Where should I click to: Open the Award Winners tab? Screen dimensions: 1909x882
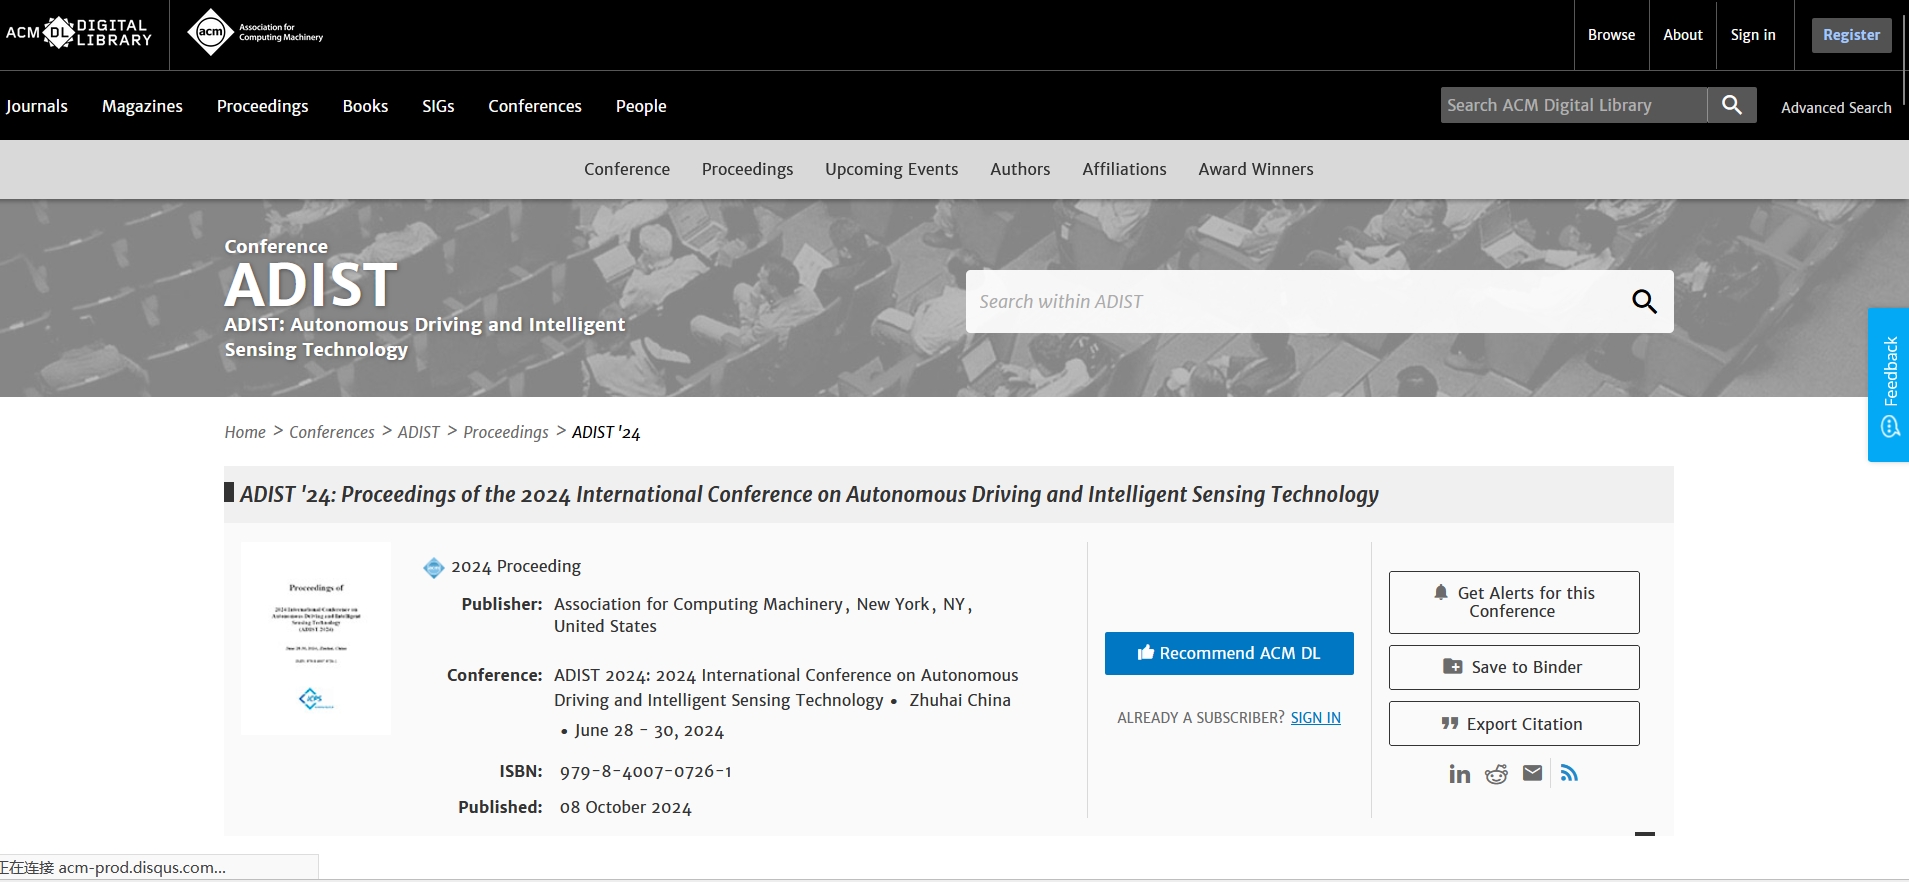click(1256, 169)
